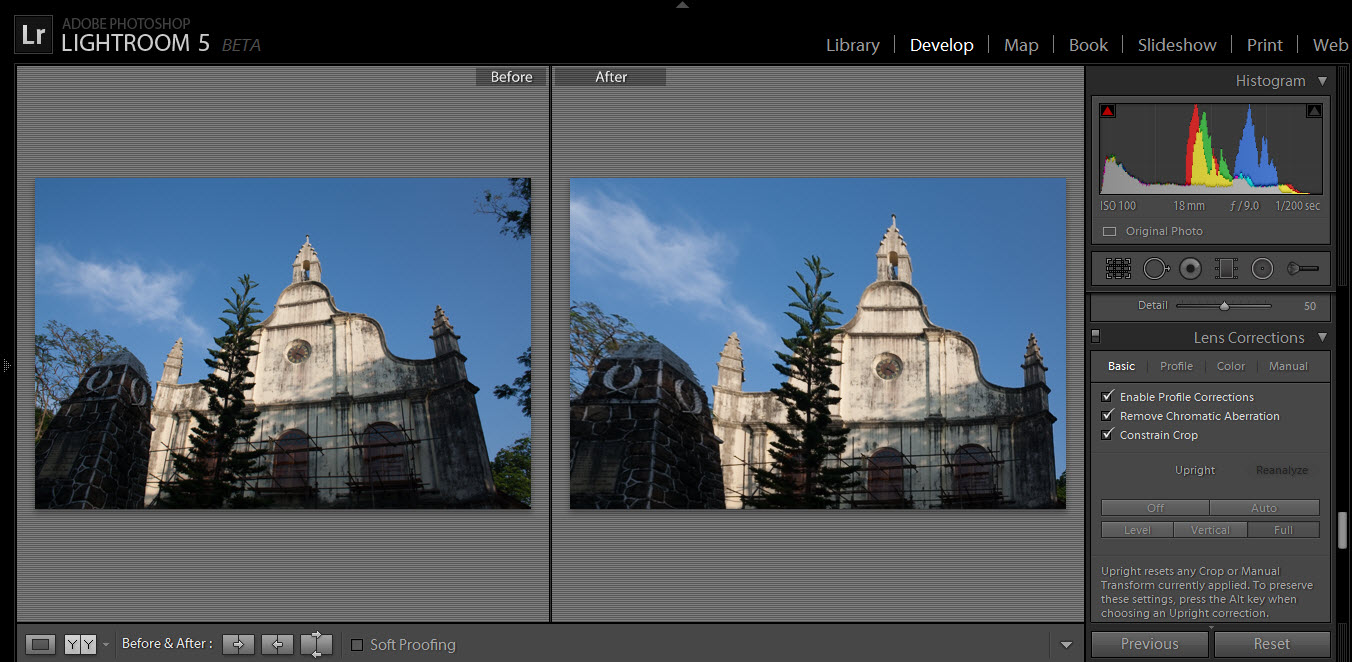Screen dimensions: 1352x662
Task: Switch to the Library module
Action: click(852, 45)
